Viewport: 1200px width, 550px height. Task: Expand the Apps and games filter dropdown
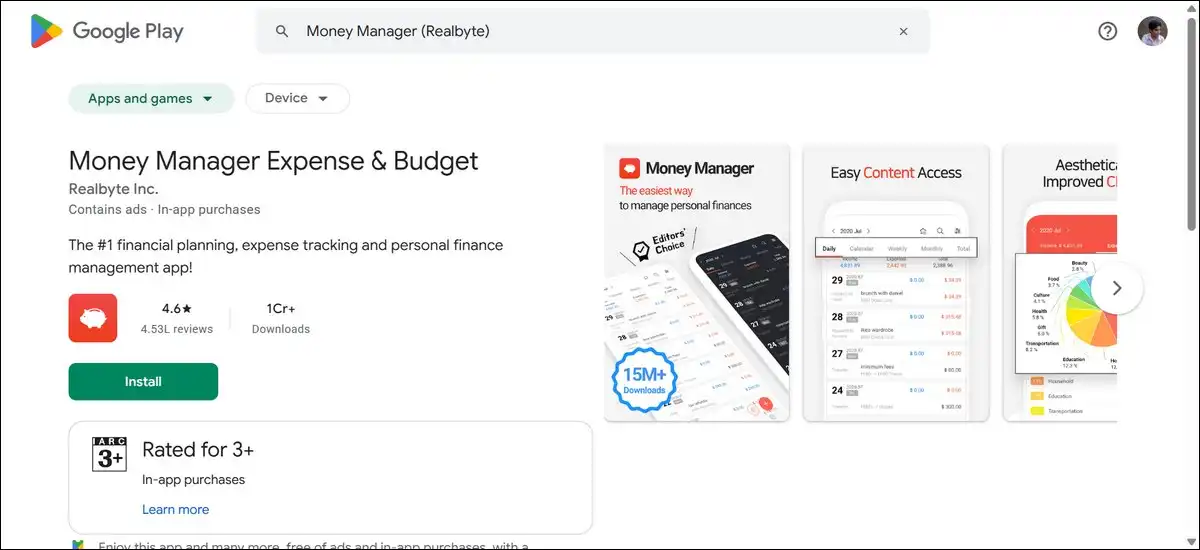click(x=151, y=98)
